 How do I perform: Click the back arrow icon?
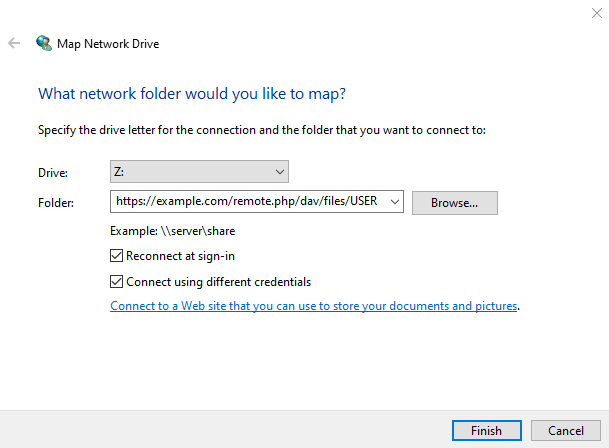coord(14,44)
